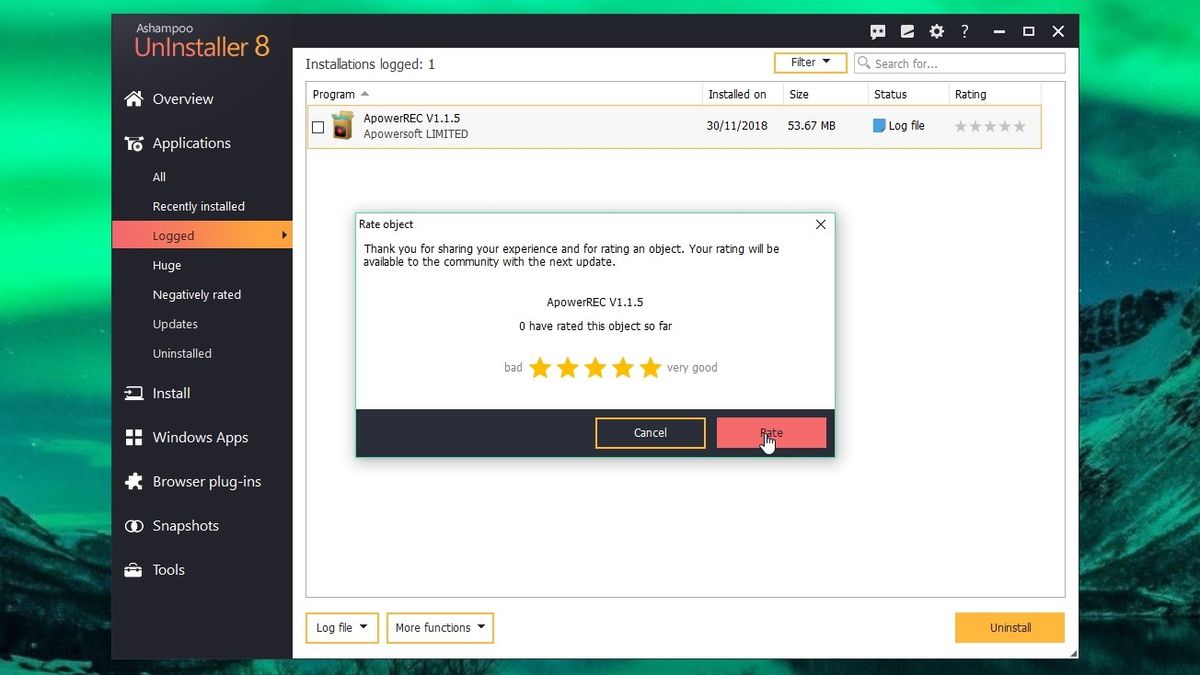Open the Log file dropdown at bottom
This screenshot has width=1200, height=675.
click(x=342, y=628)
